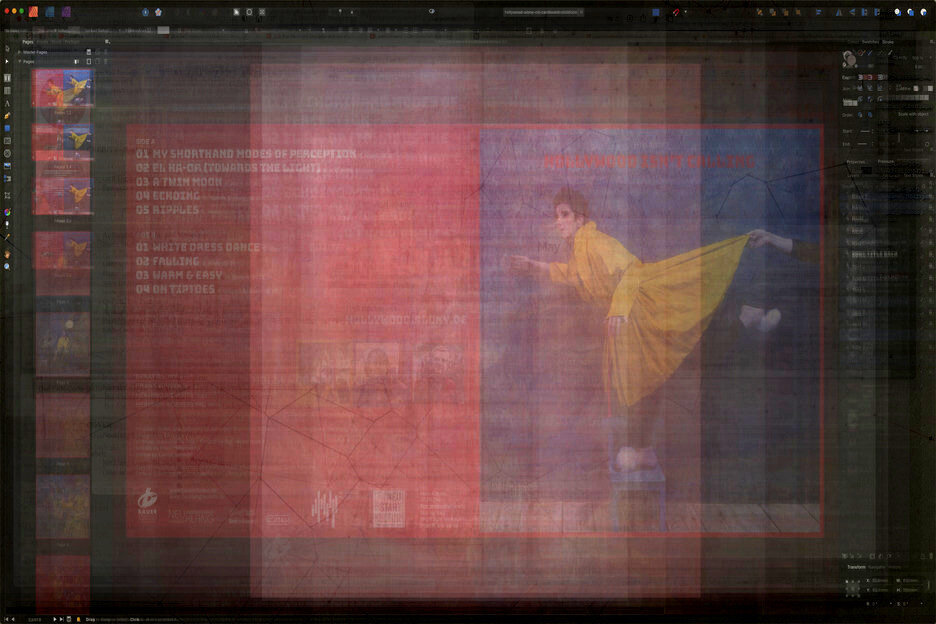936x624 pixels.
Task: Switch to the Swatches tab
Action: (870, 42)
